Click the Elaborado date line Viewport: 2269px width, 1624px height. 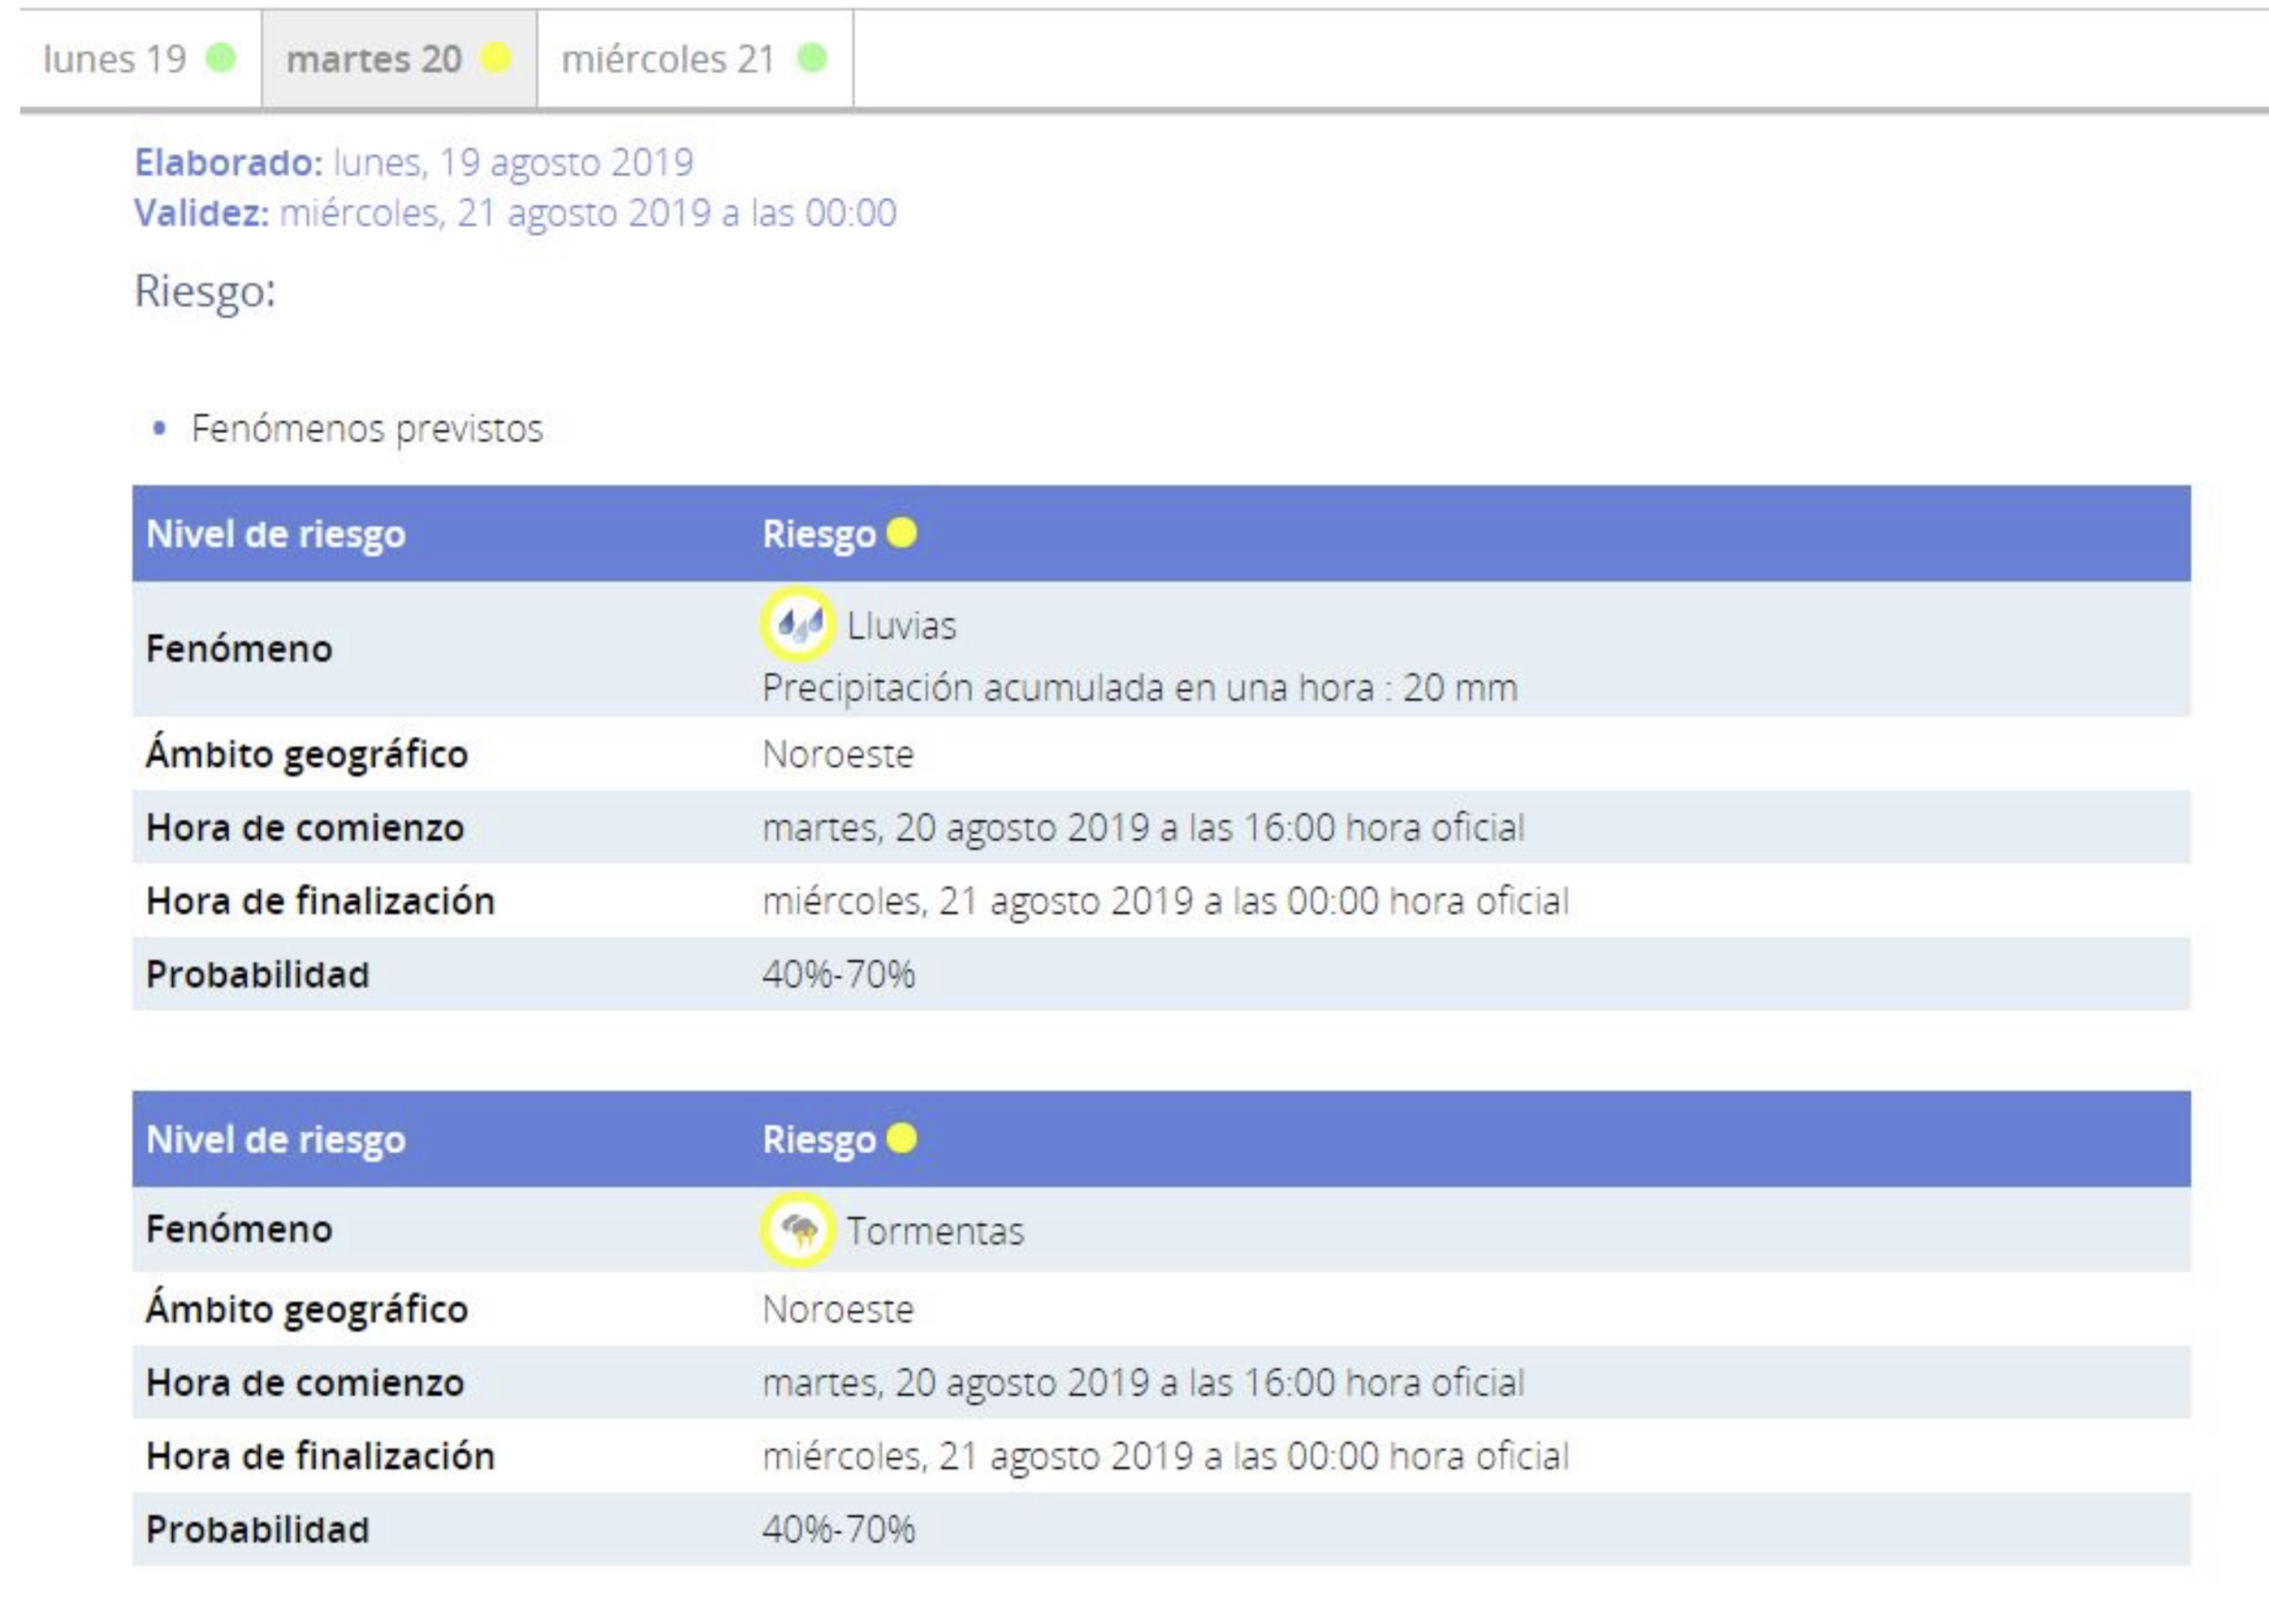[414, 162]
